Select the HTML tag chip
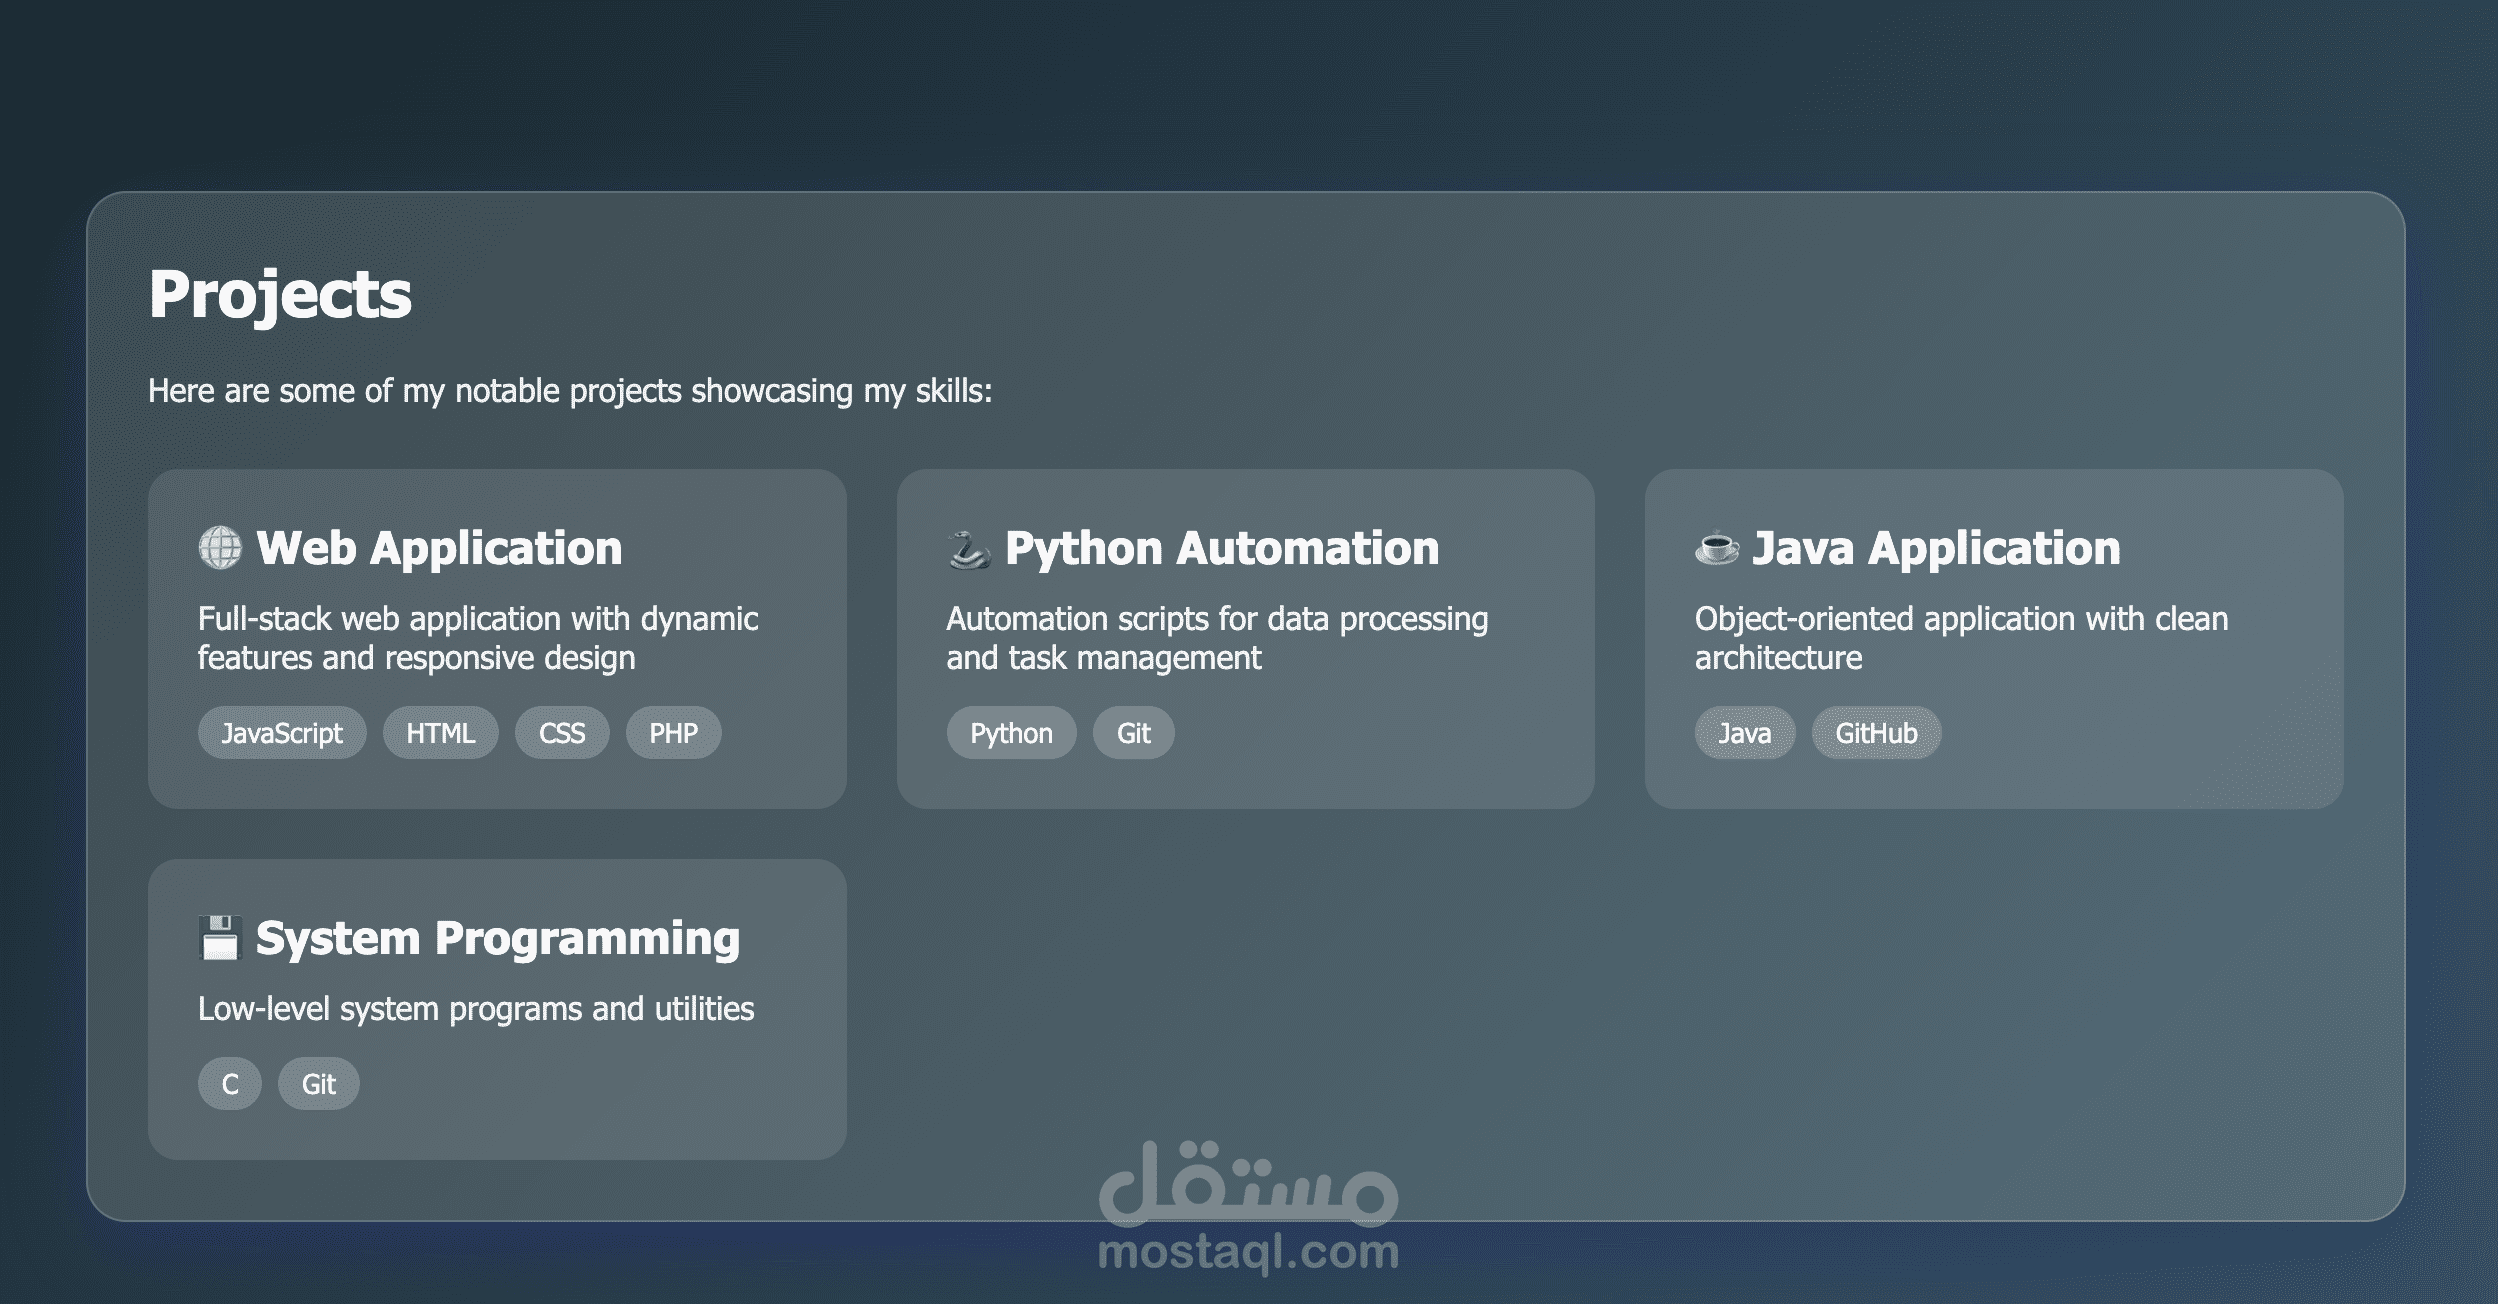The image size is (2498, 1304). 440,733
